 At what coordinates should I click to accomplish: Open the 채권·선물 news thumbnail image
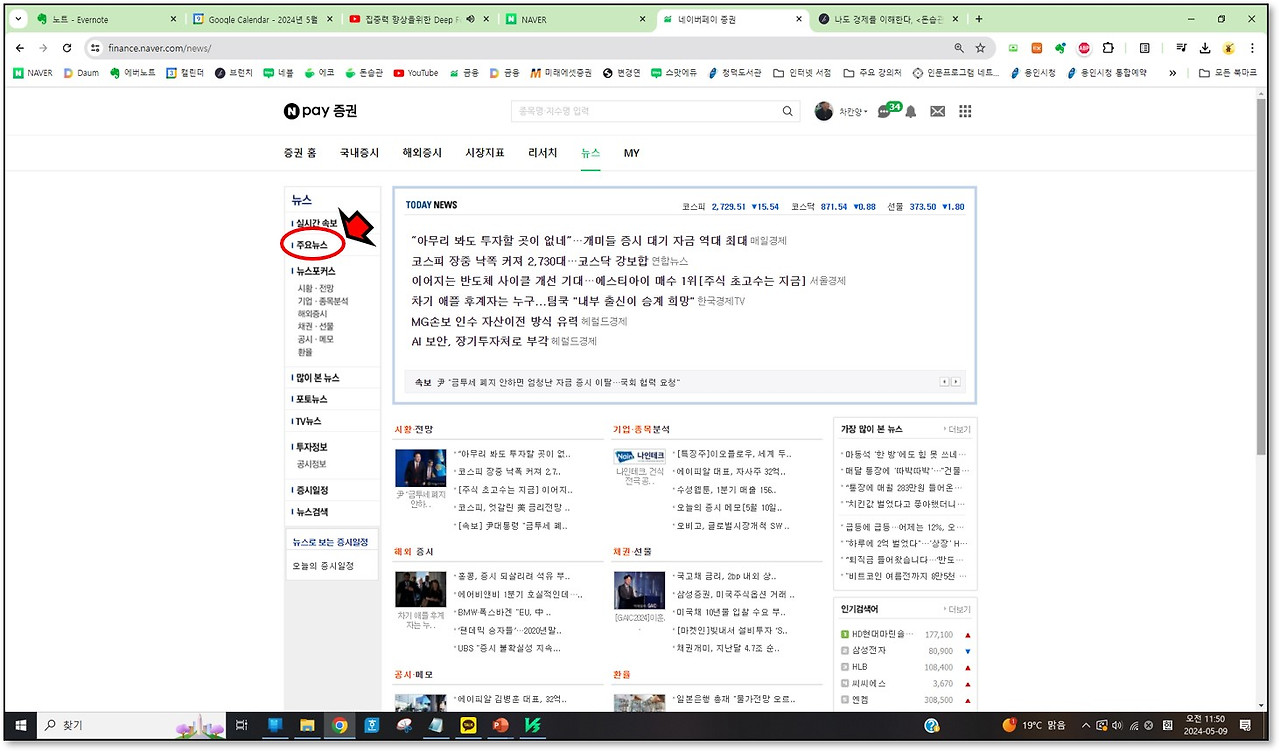[x=640, y=590]
